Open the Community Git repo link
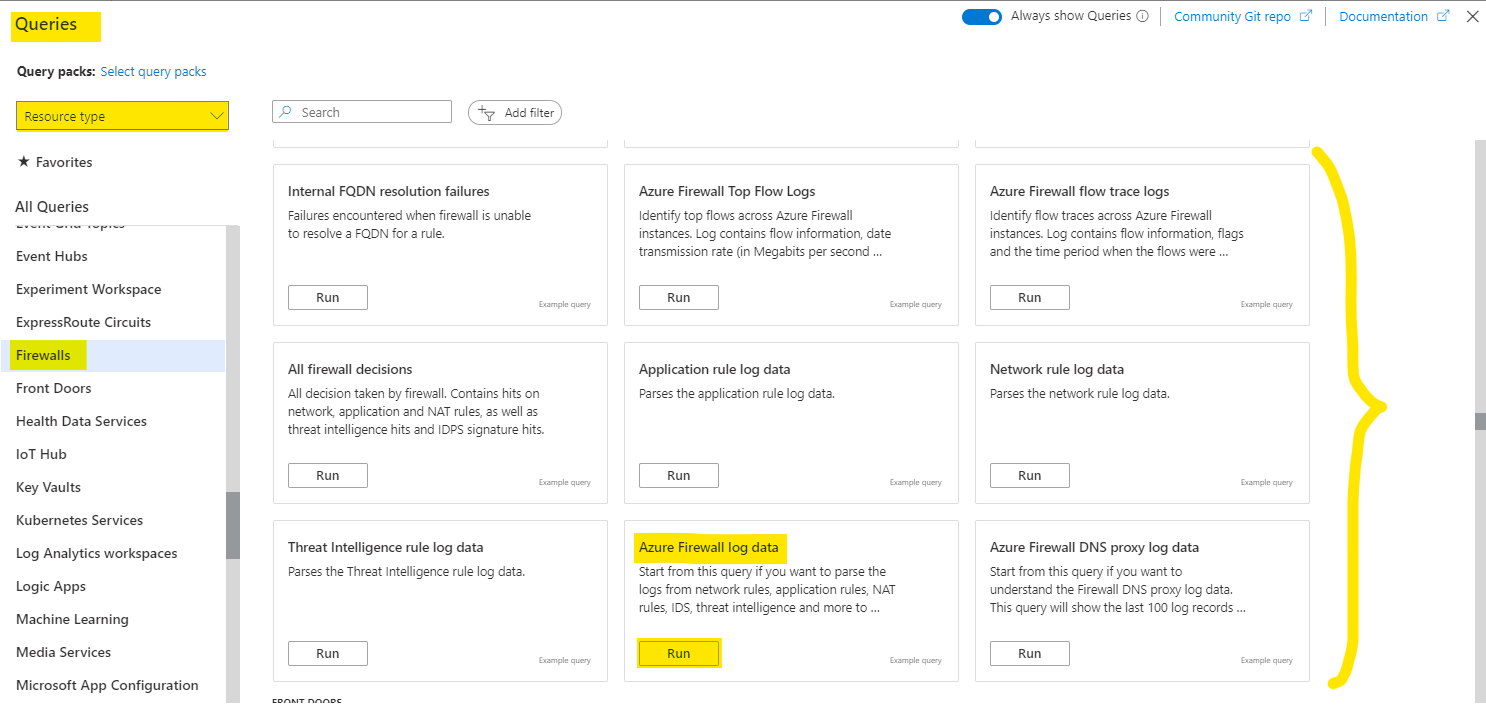 click(1232, 17)
